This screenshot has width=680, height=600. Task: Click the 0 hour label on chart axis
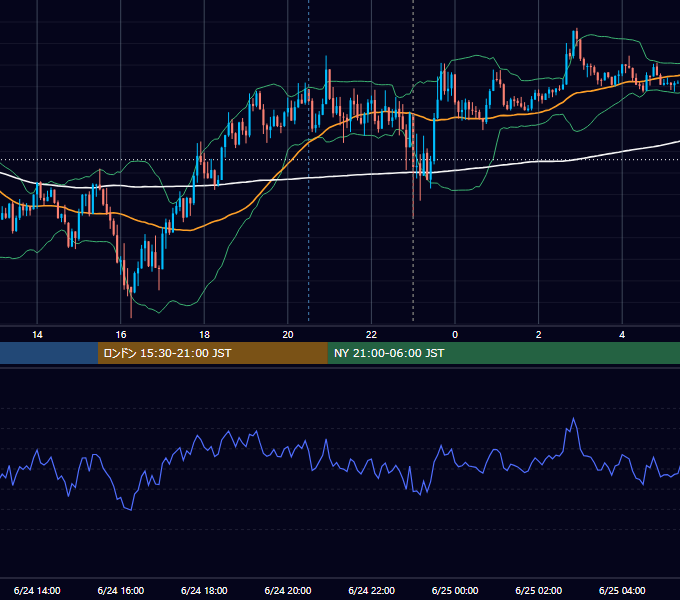(455, 335)
